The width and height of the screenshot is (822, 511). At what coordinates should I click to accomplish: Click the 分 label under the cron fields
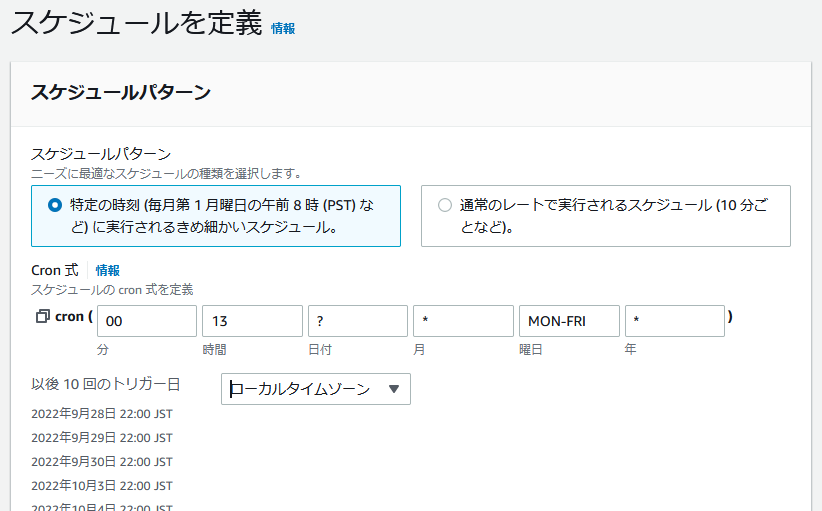[x=103, y=350]
